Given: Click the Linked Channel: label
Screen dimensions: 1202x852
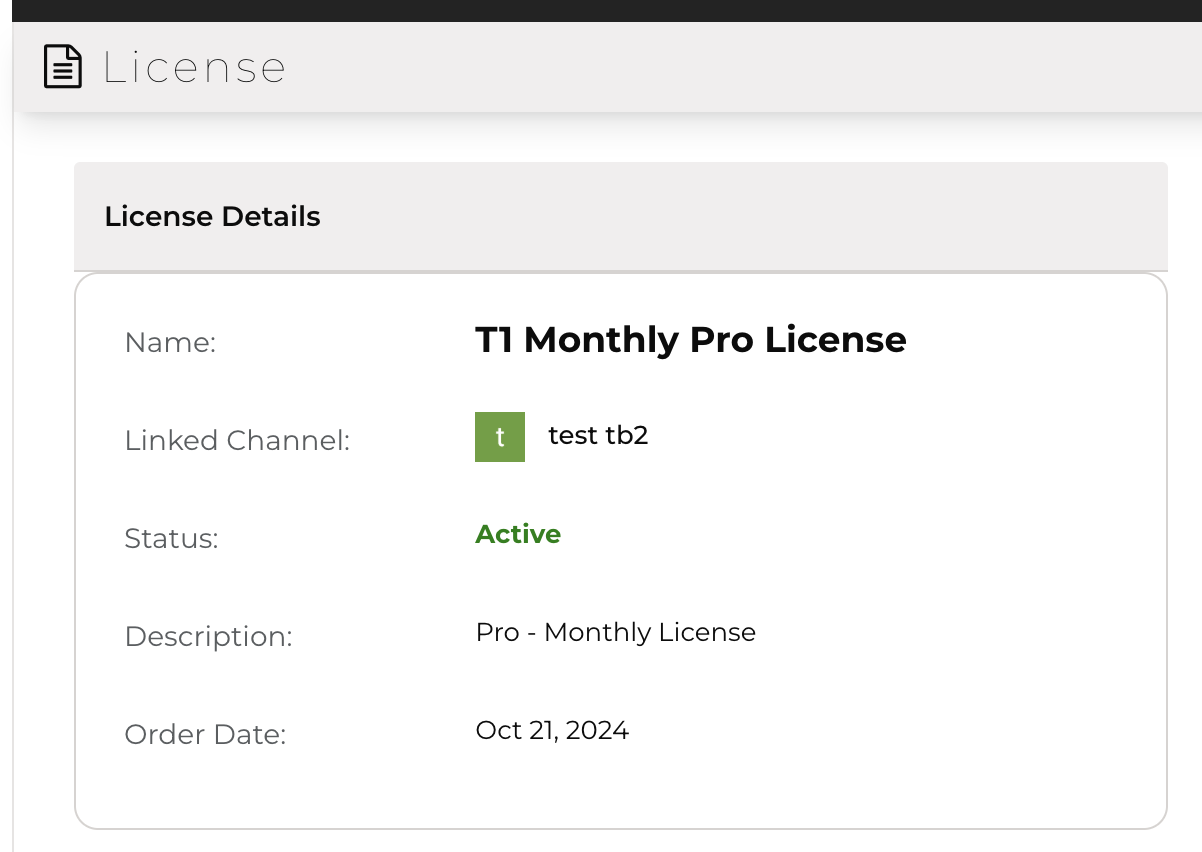Looking at the screenshot, I should point(237,441).
